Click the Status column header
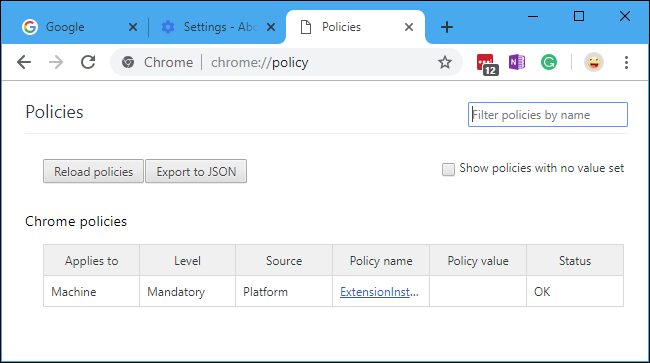 point(575,261)
